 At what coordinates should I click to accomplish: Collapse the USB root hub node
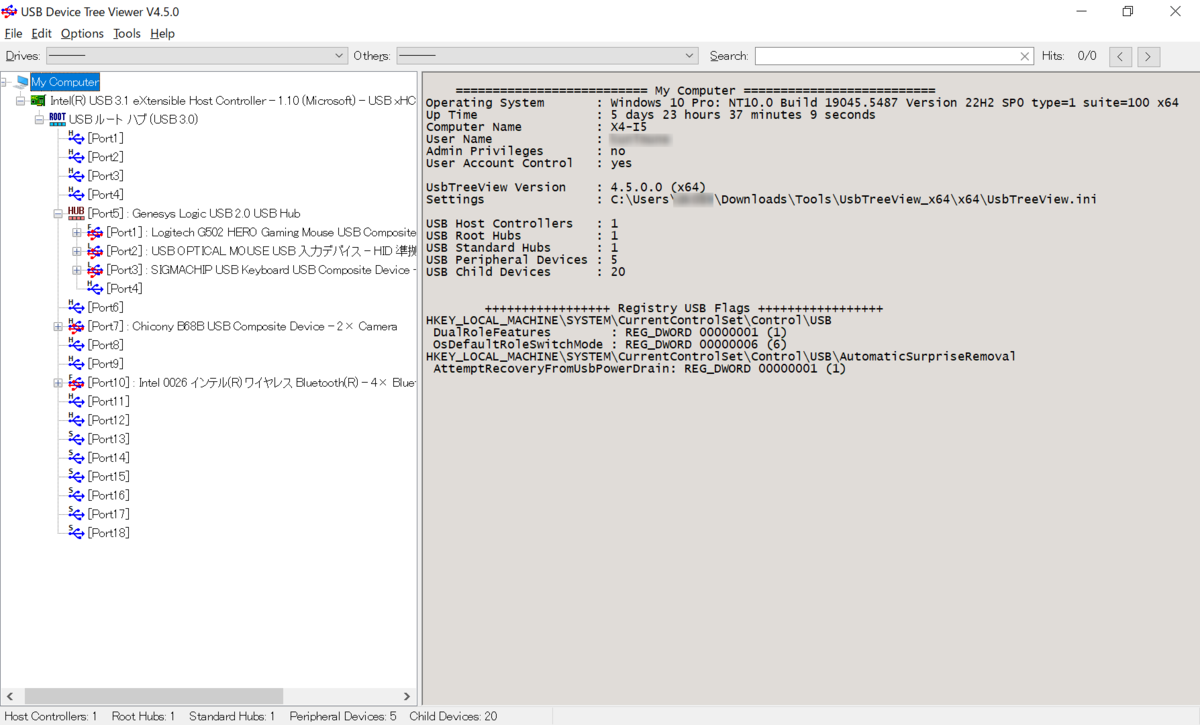[40, 119]
